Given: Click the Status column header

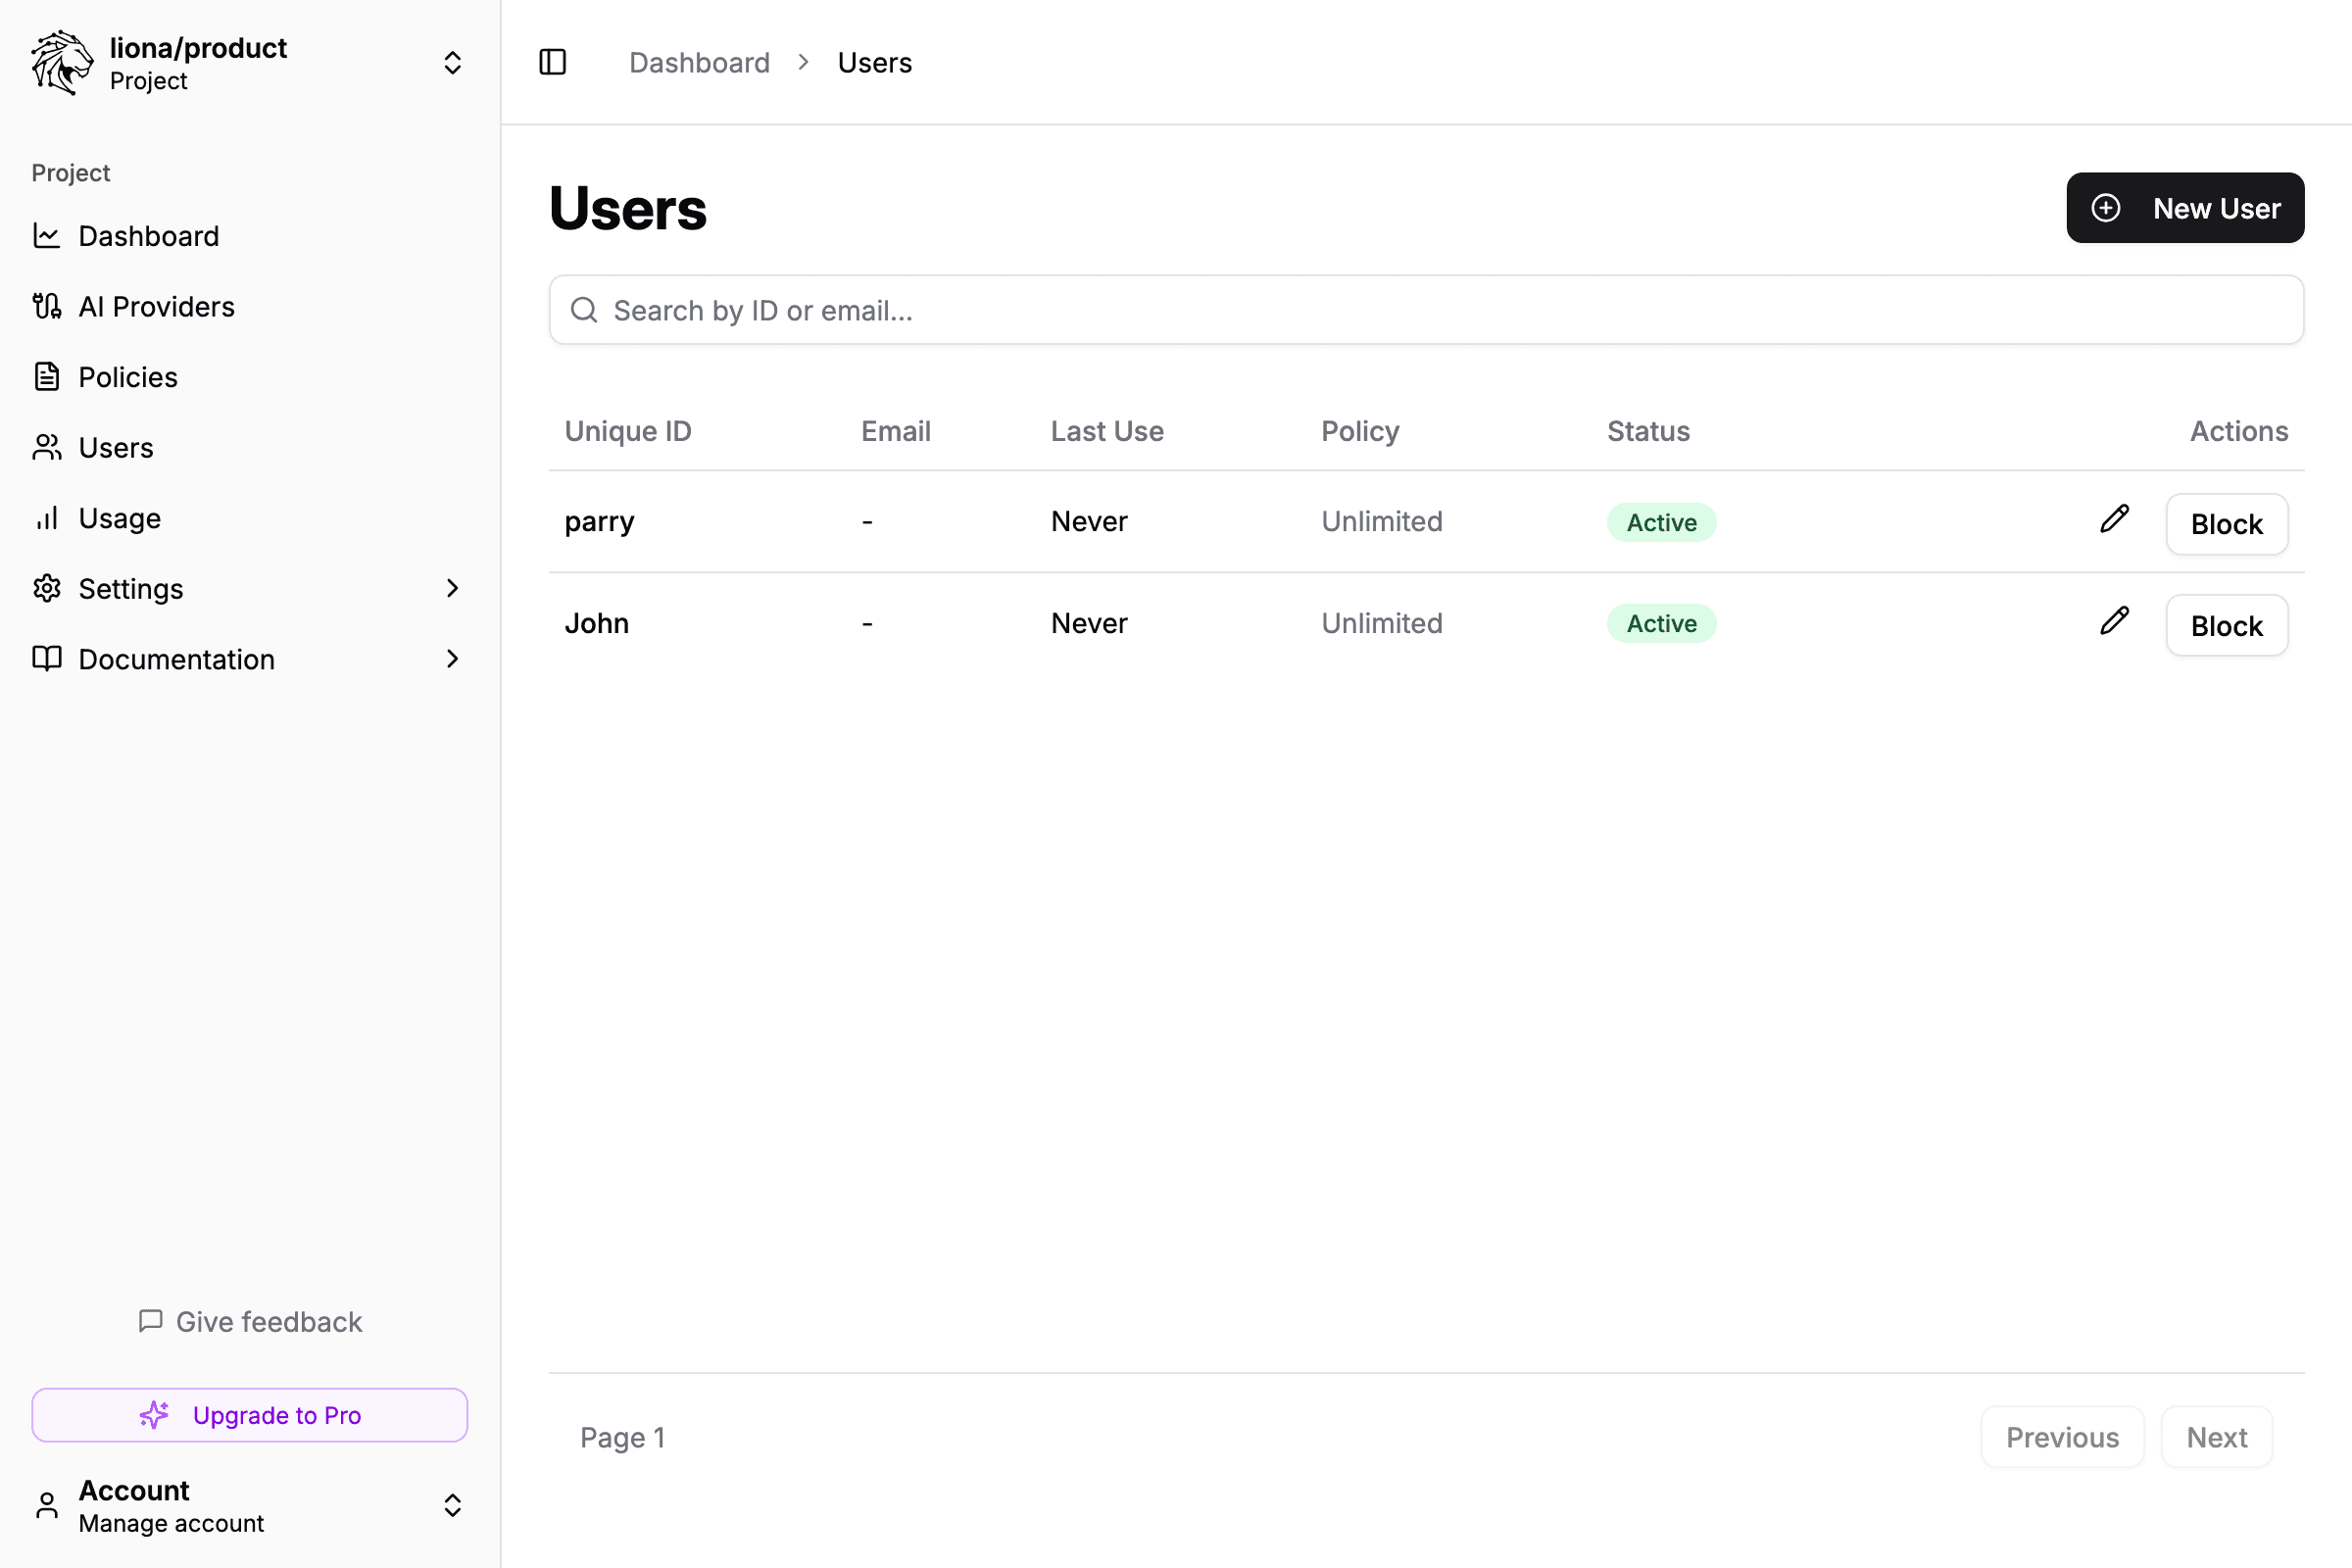Looking at the screenshot, I should coord(1648,431).
